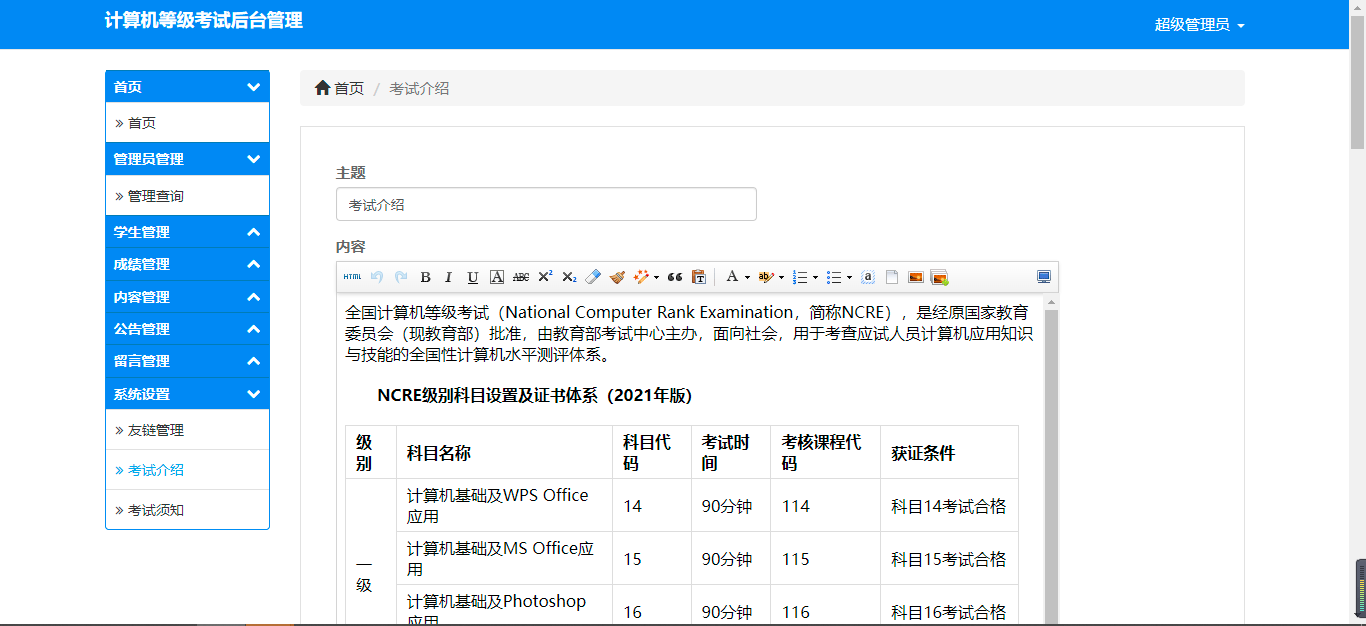
Task: Open font color dropdown arrow
Action: click(x=747, y=278)
